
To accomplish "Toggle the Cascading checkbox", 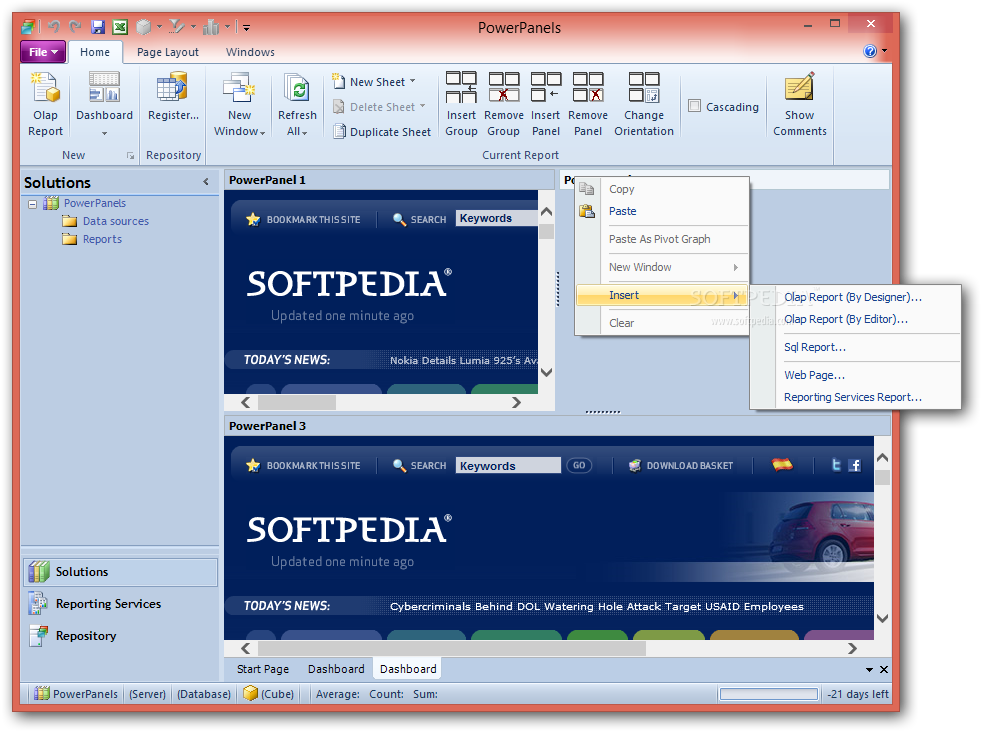I will [694, 106].
